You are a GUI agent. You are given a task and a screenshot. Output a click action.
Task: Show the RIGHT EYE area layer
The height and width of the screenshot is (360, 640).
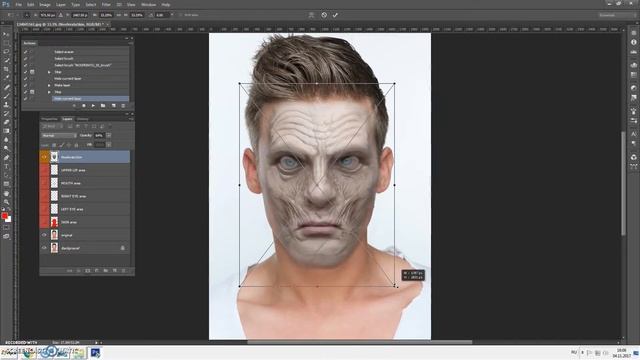click(x=44, y=196)
